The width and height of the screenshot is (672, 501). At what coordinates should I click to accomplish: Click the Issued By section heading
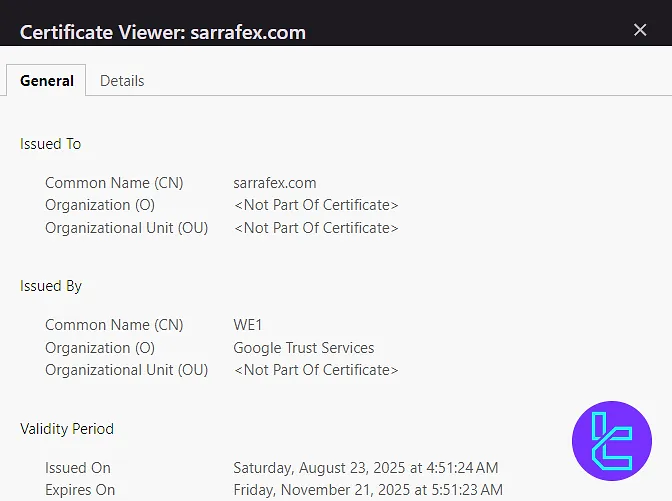[51, 286]
